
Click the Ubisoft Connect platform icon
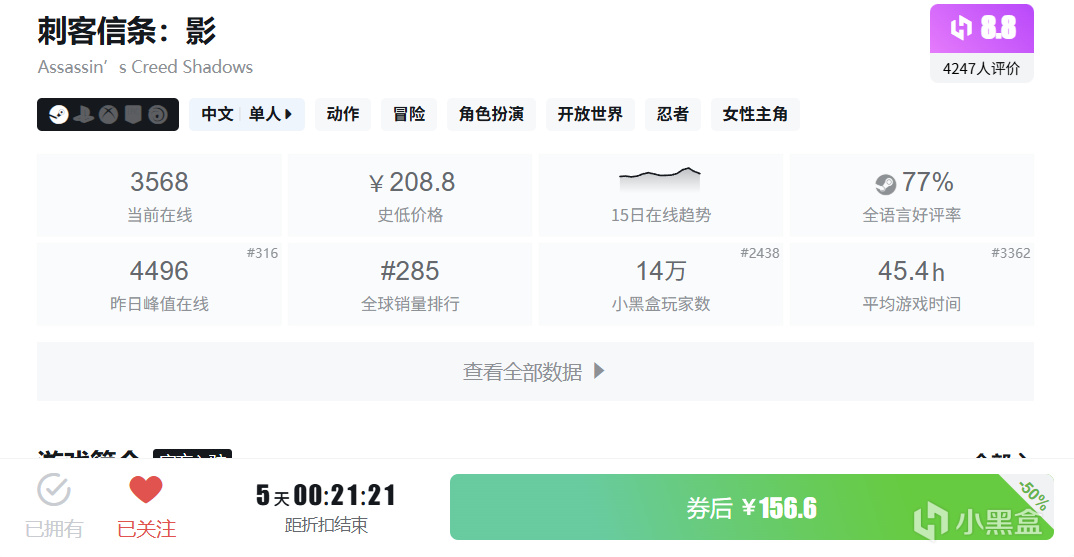coord(158,114)
